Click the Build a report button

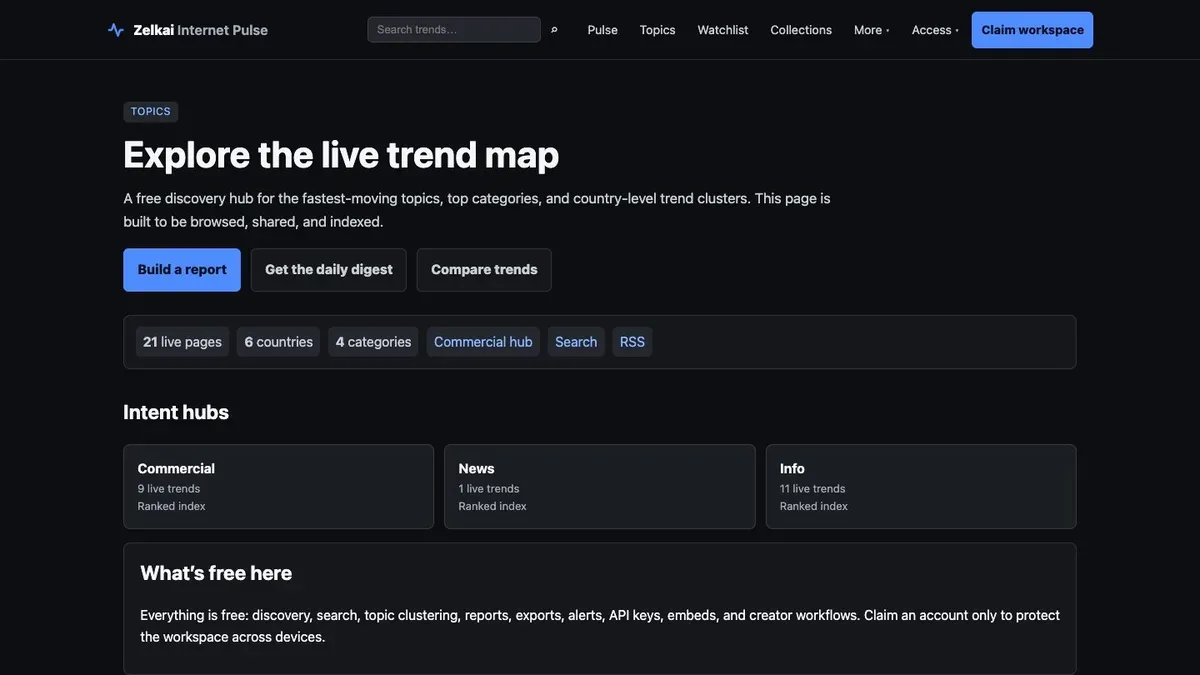click(x=182, y=270)
